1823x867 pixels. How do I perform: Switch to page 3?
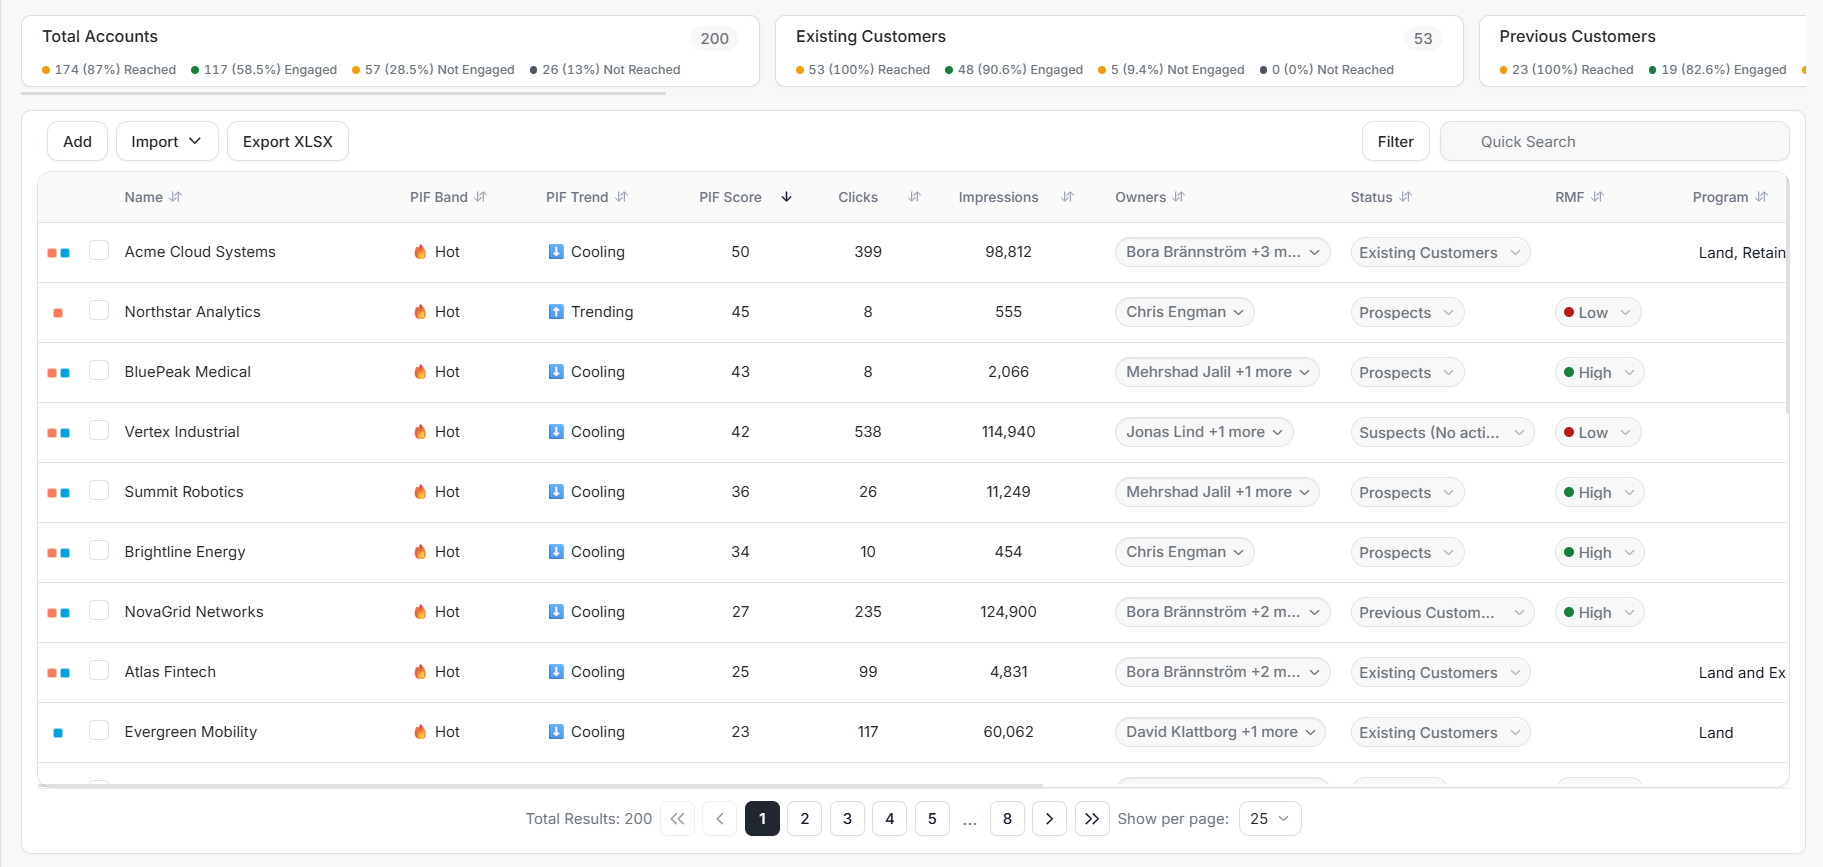pyautogui.click(x=847, y=819)
